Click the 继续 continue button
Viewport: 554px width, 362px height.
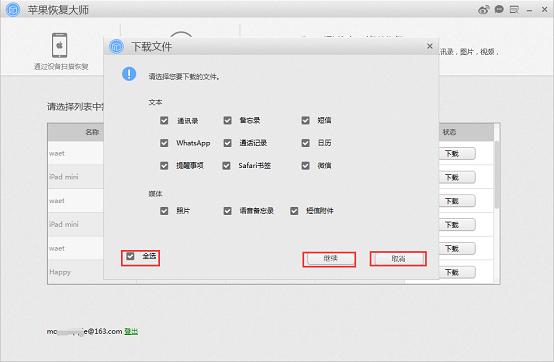point(330,259)
